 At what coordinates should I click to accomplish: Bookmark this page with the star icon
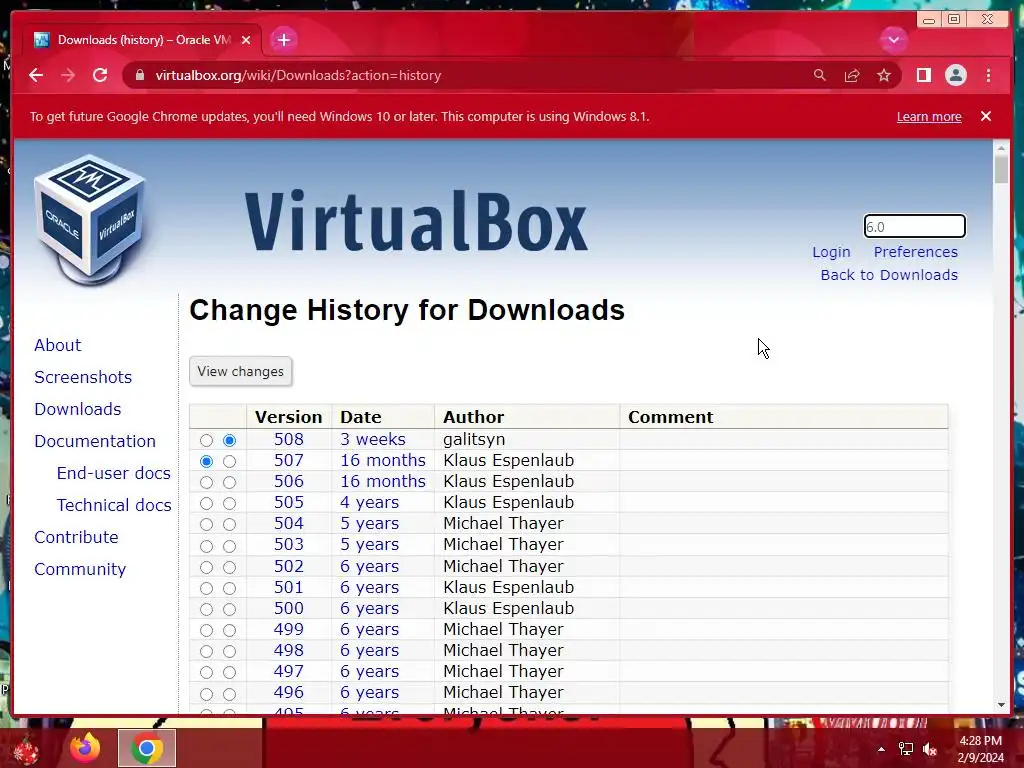pos(884,75)
